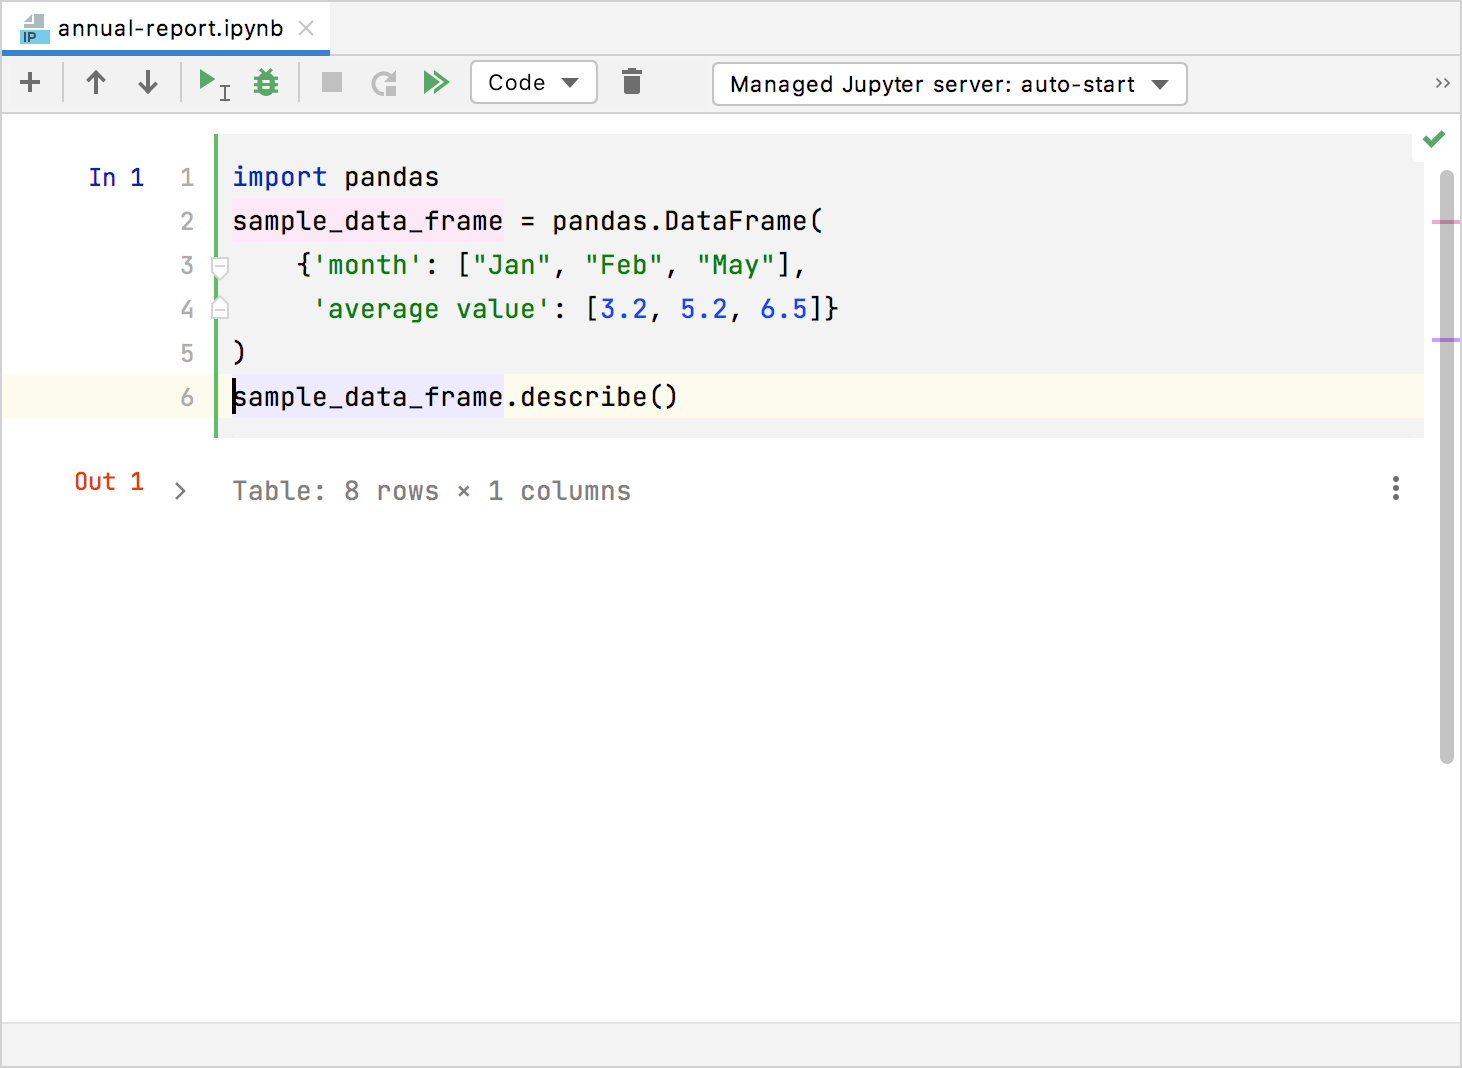Click the 'average value' key string

432,309
